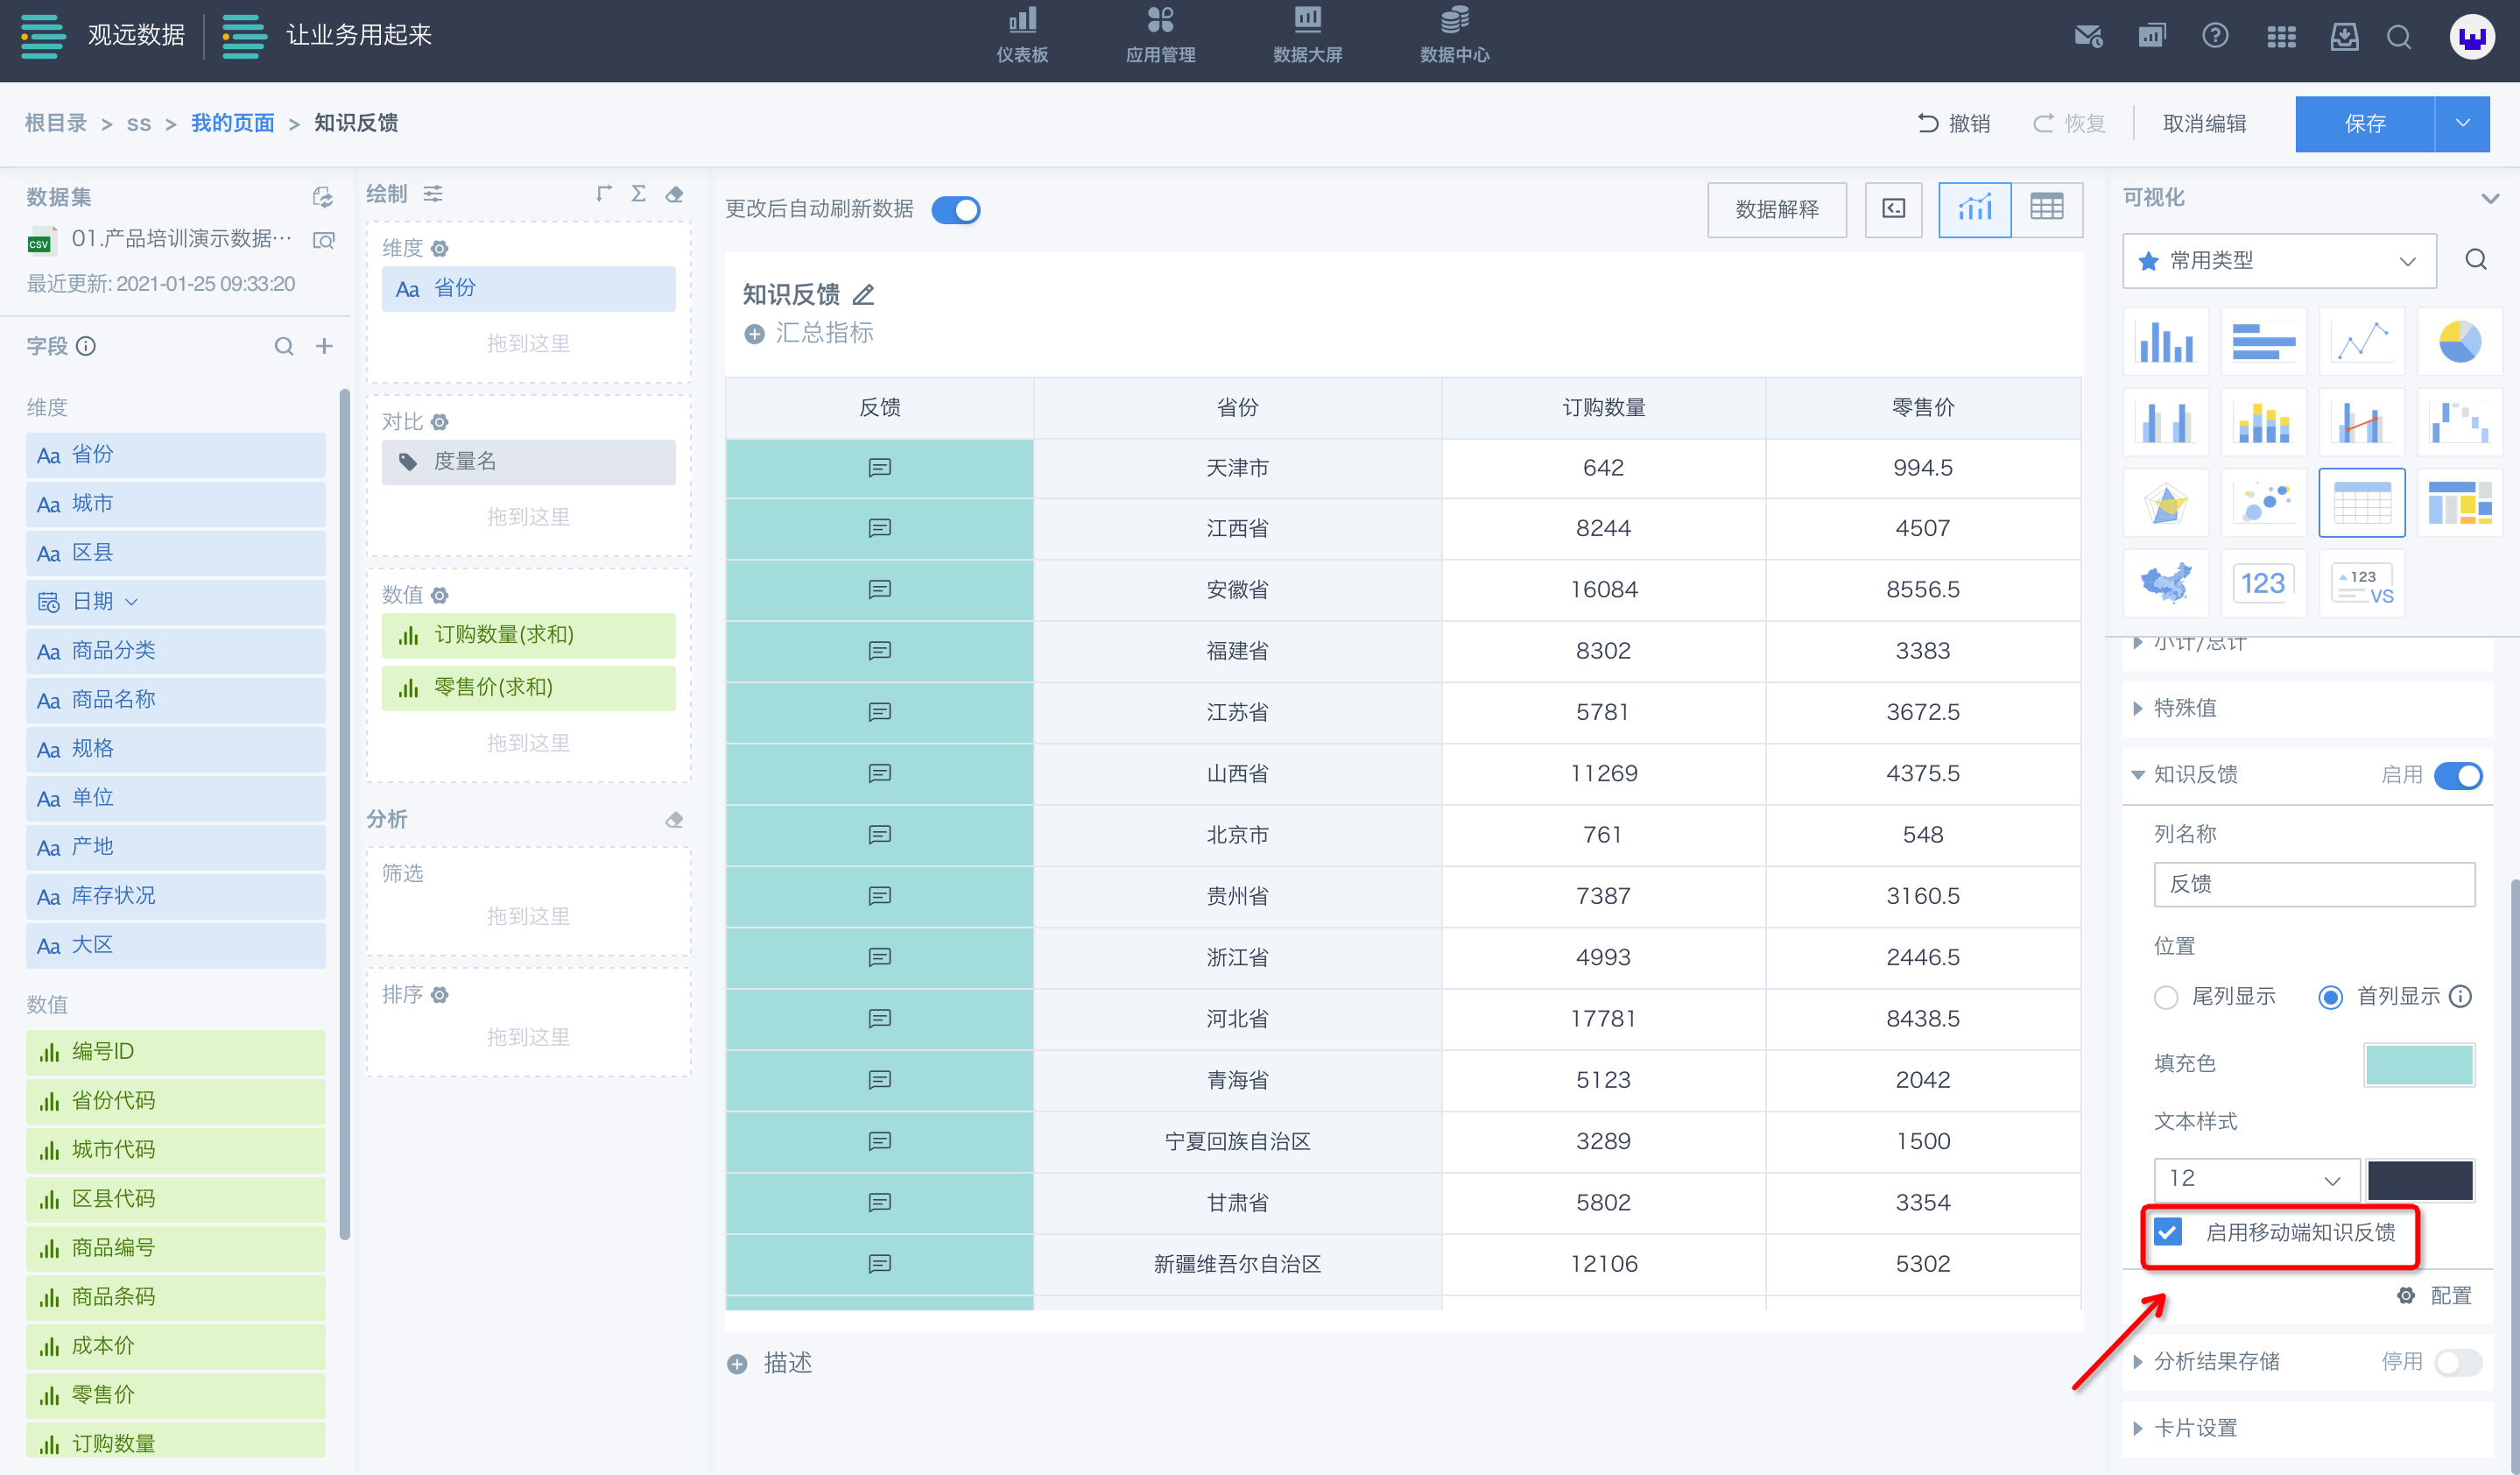Toggle 更改后自动刷新数据 switch
The image size is (2520, 1475).
click(x=956, y=210)
